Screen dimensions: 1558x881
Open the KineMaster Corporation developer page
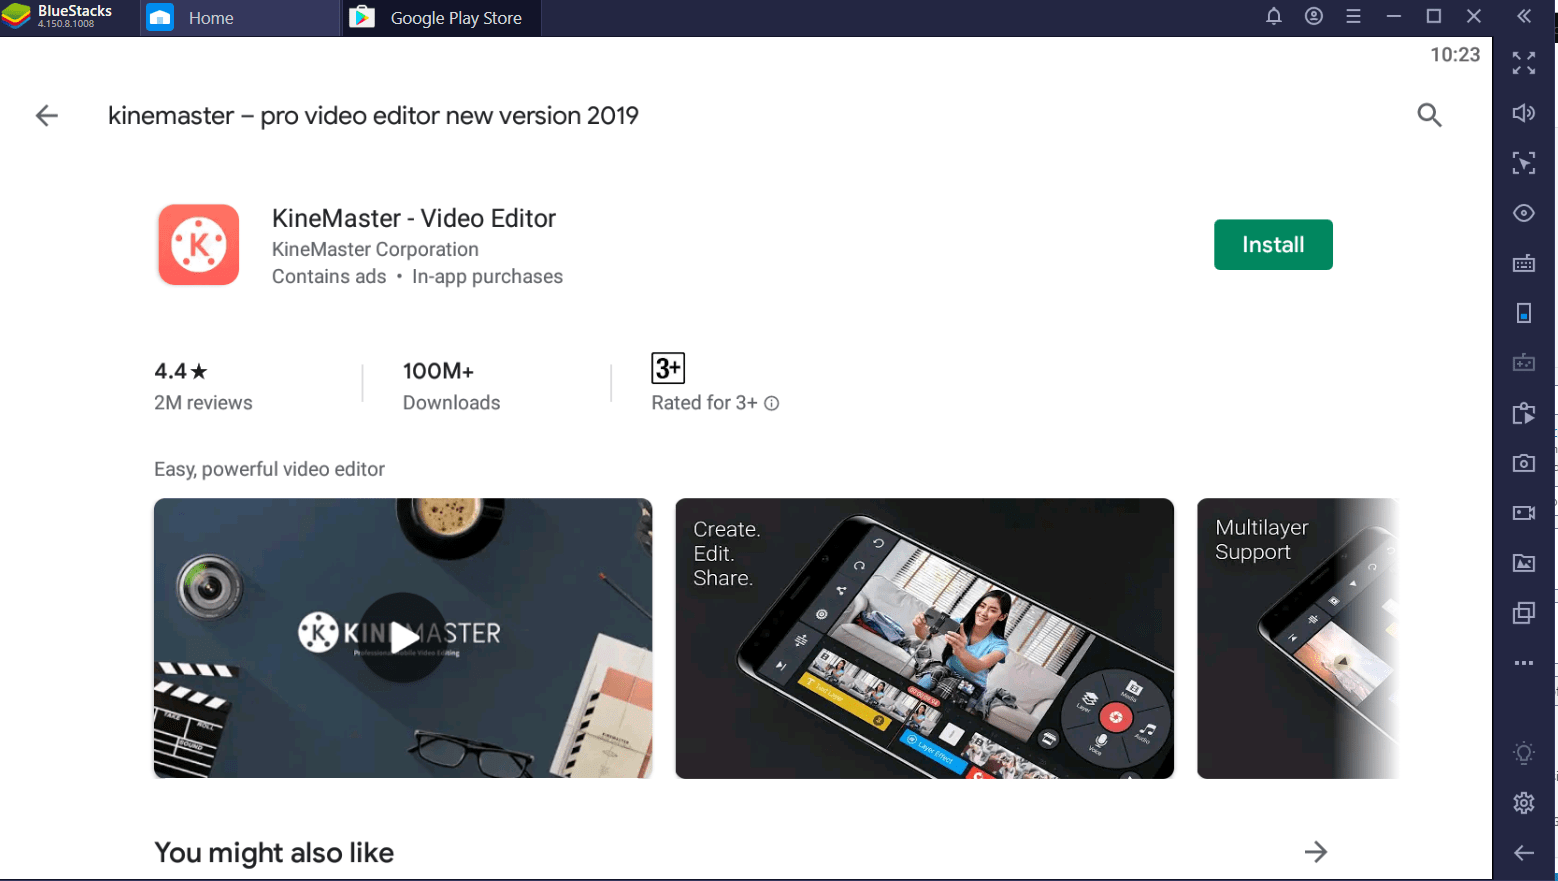coord(375,249)
